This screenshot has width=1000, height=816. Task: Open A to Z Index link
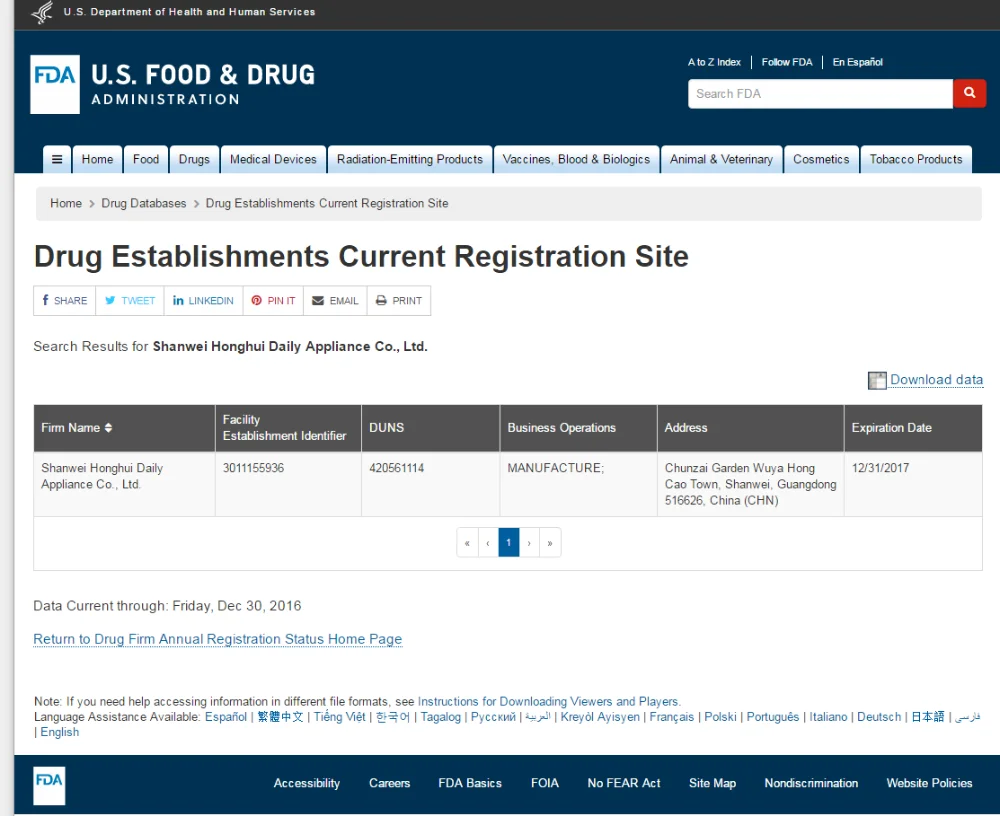coord(714,62)
